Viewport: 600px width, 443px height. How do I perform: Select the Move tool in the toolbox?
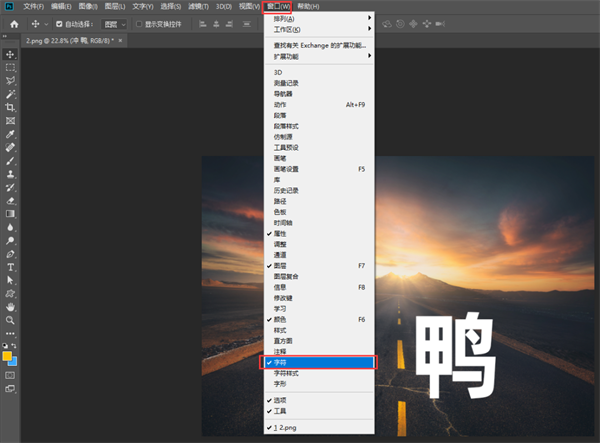point(11,54)
